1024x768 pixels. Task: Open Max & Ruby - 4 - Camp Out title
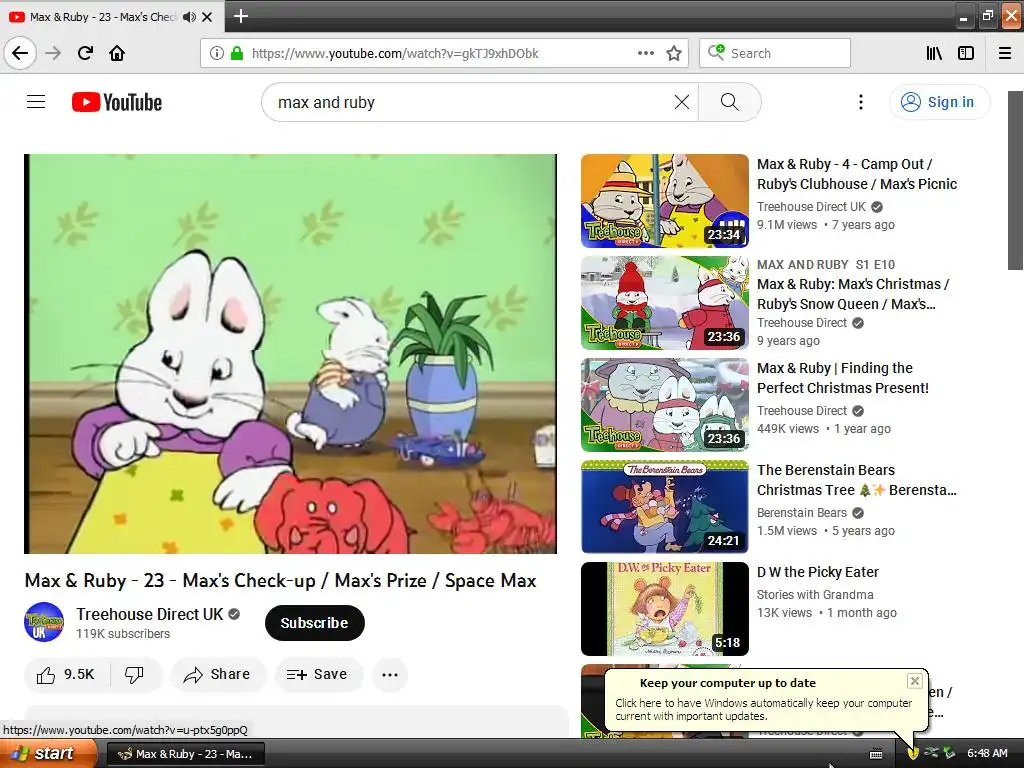(857, 174)
